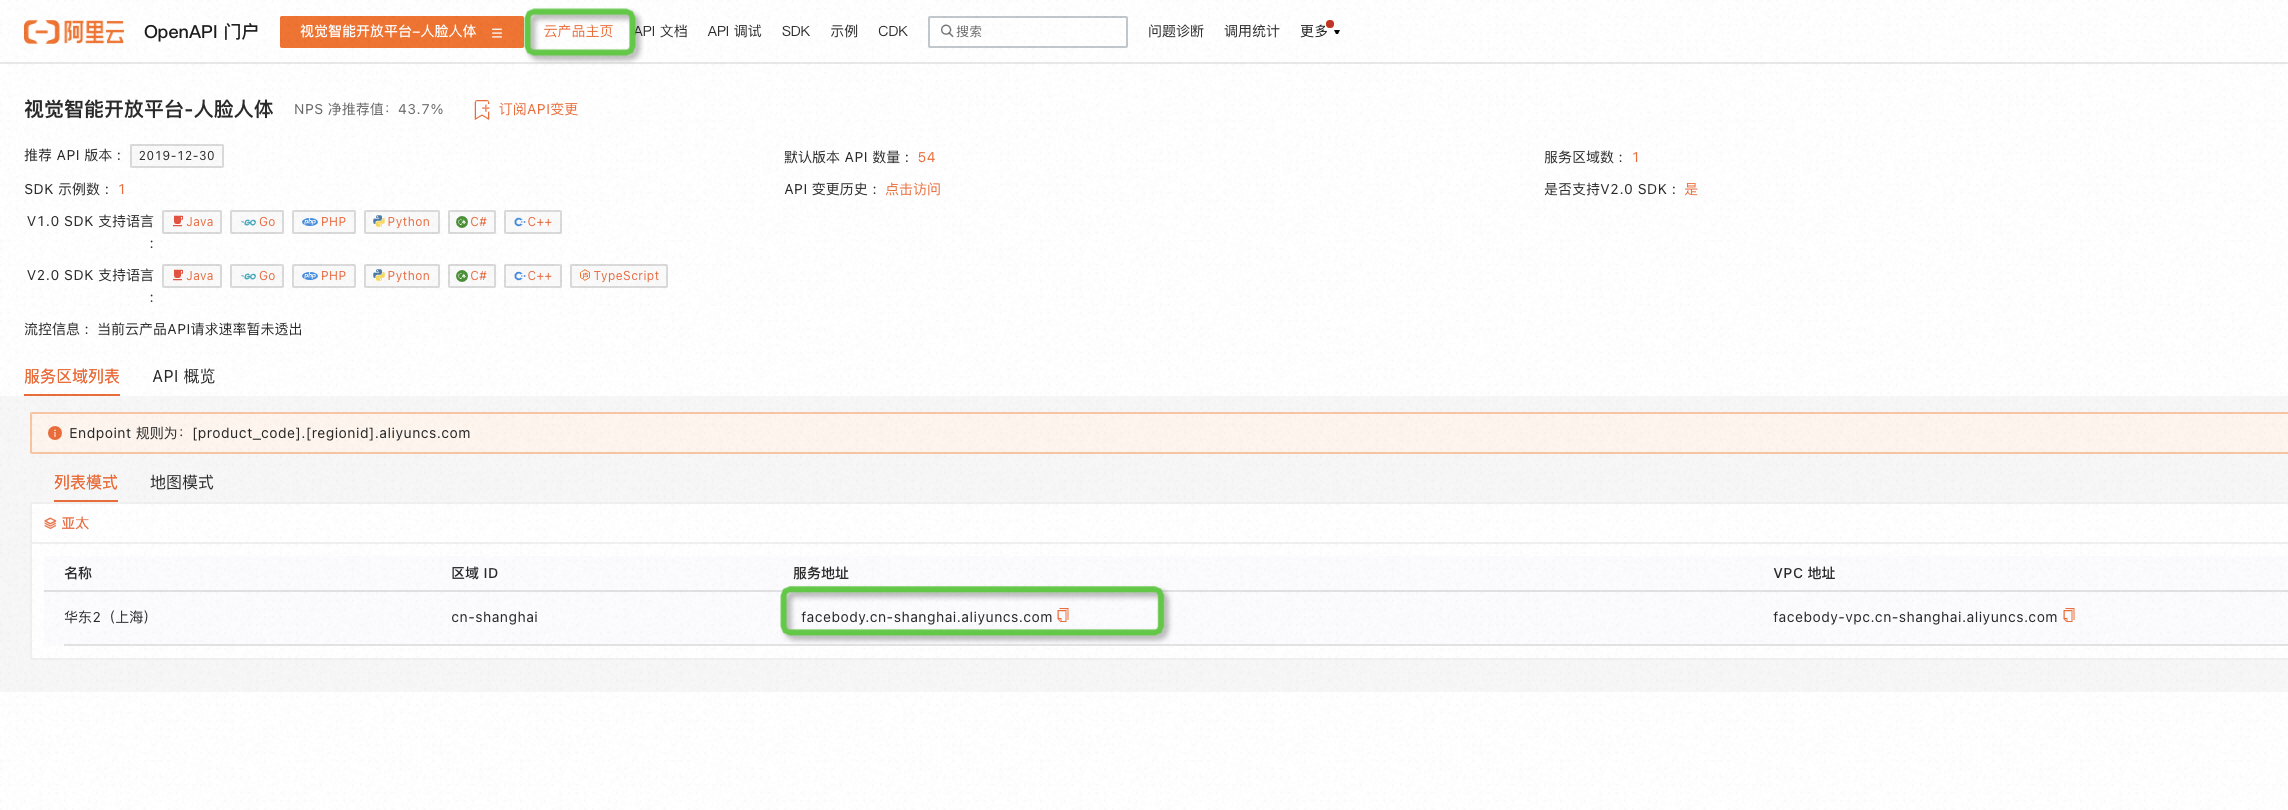
Task: Click facebody-vpc.cn-shanghai.aliyuncs.com address text
Action: (x=1915, y=617)
